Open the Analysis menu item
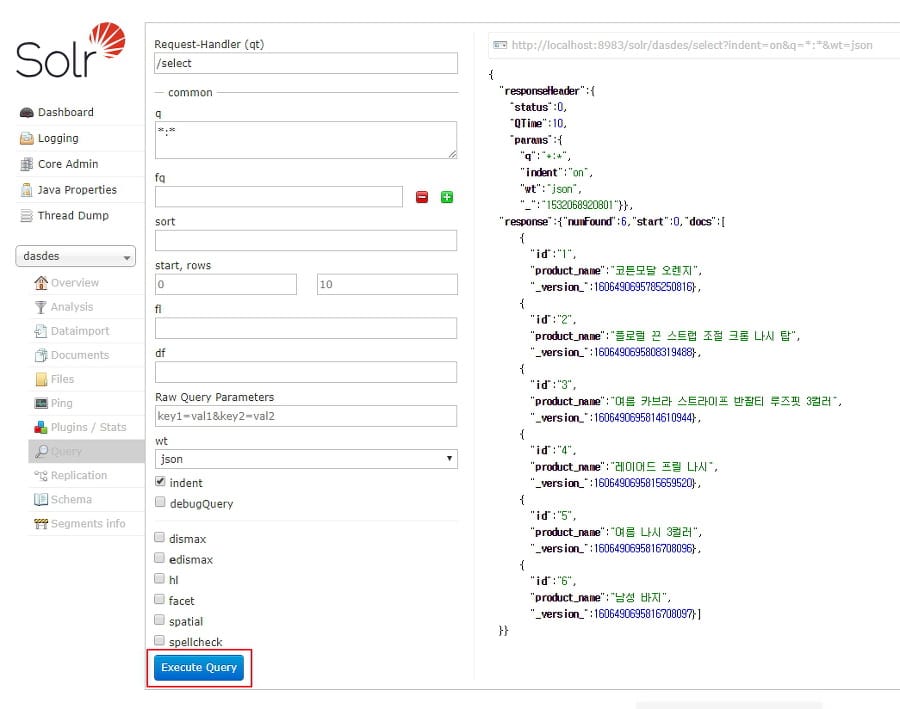 71,307
